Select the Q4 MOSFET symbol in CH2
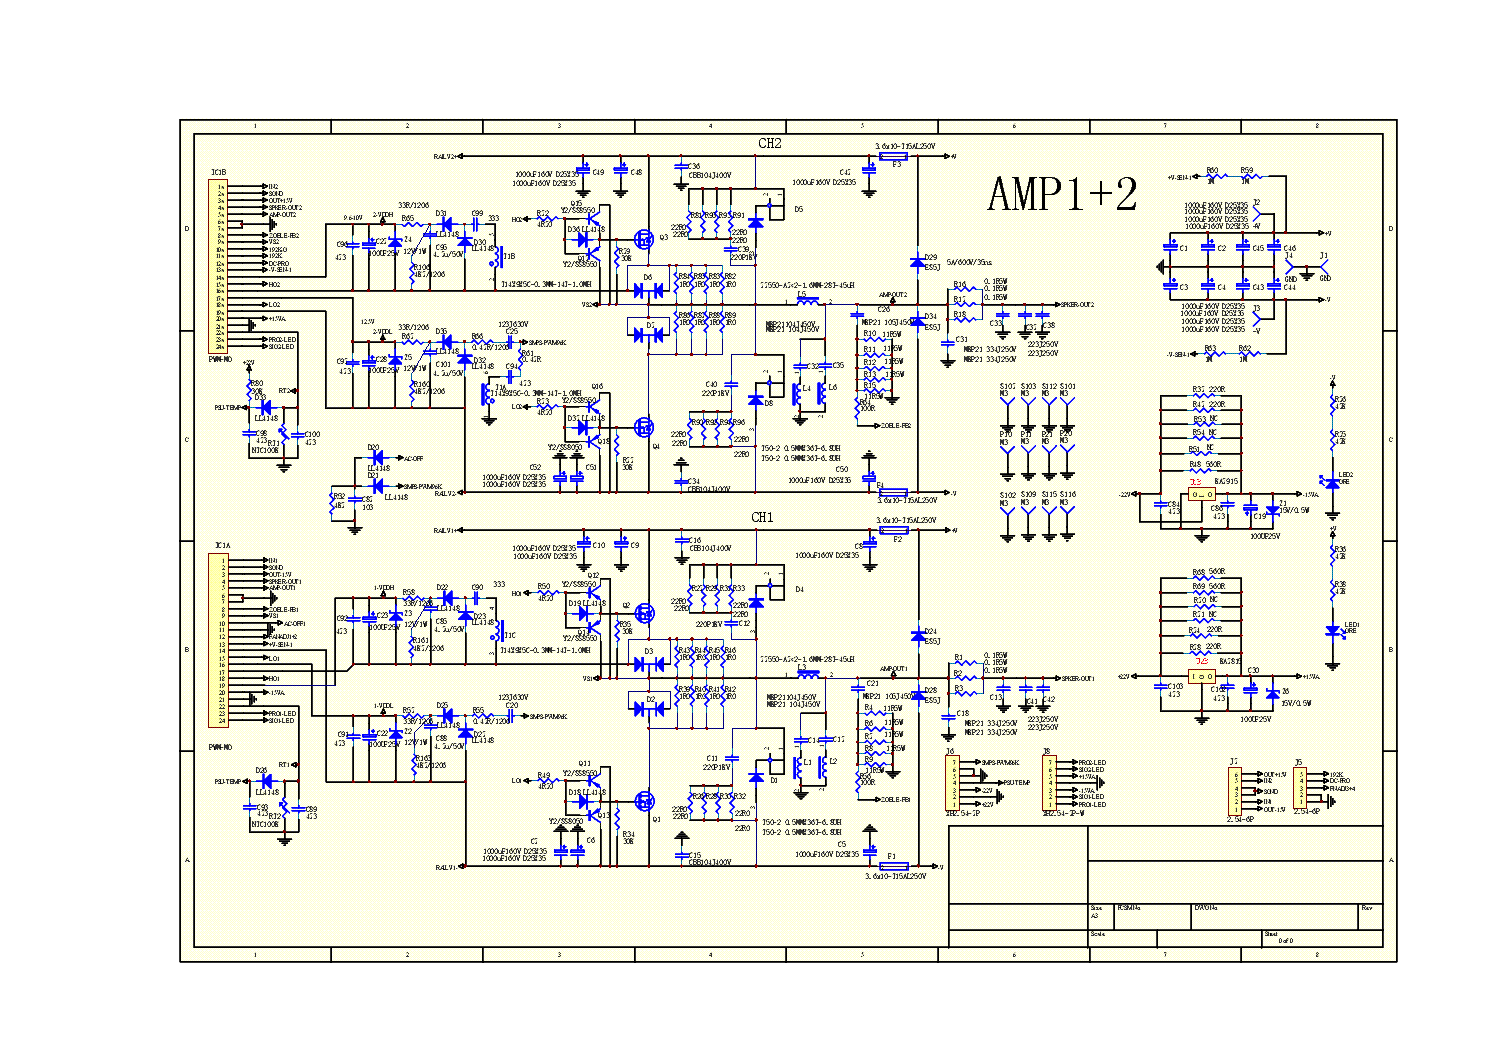The width and height of the screenshot is (1488, 1052). [644, 428]
